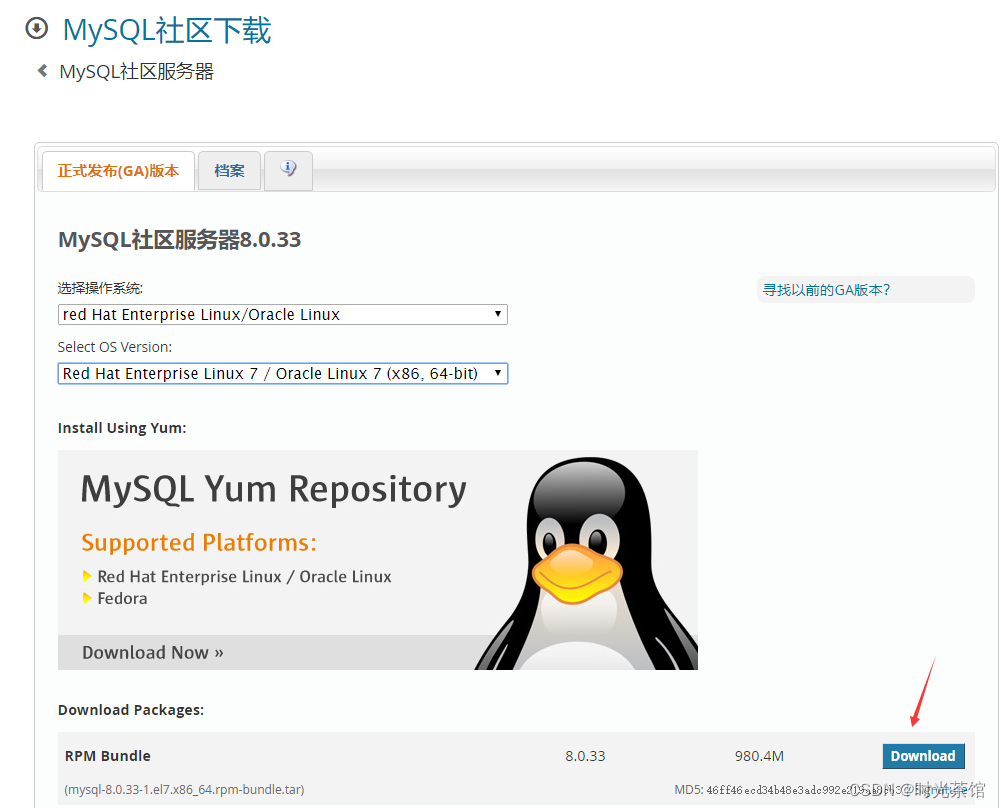Screen dimensions: 1001x808
Task: Click the Supported Platforms: heading
Action: (199, 543)
